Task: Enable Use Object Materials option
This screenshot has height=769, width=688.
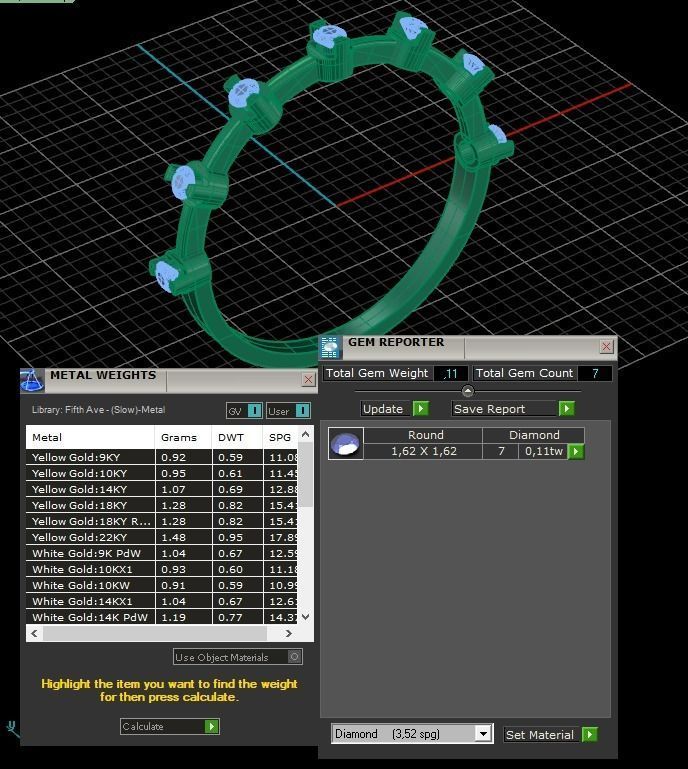Action: (x=238, y=657)
